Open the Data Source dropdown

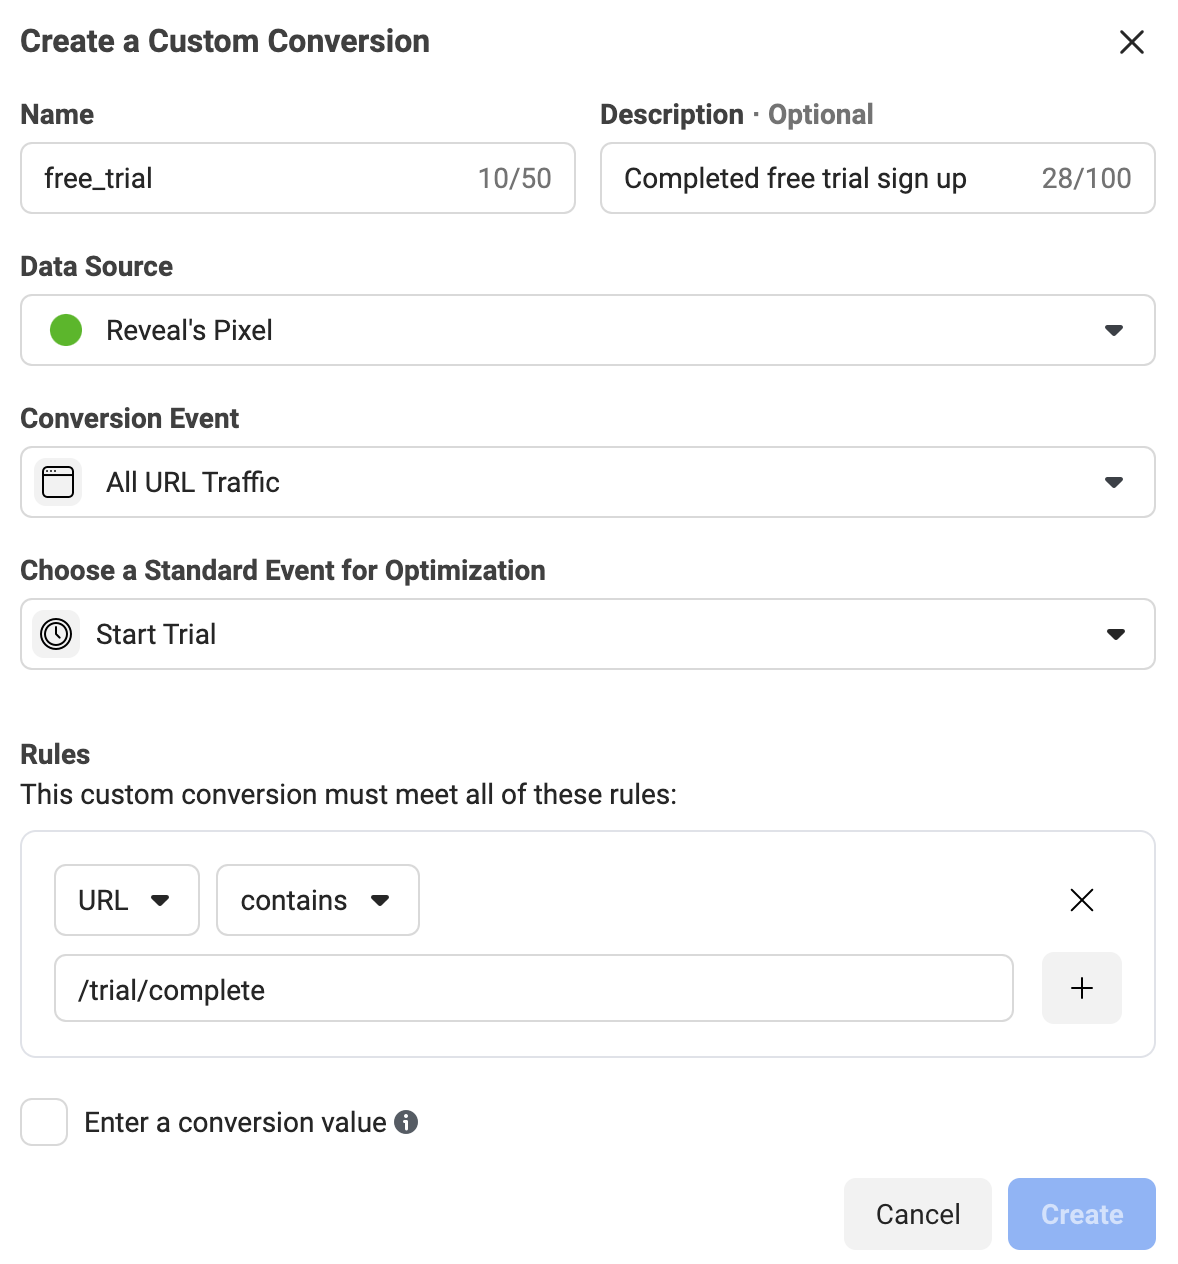[587, 330]
